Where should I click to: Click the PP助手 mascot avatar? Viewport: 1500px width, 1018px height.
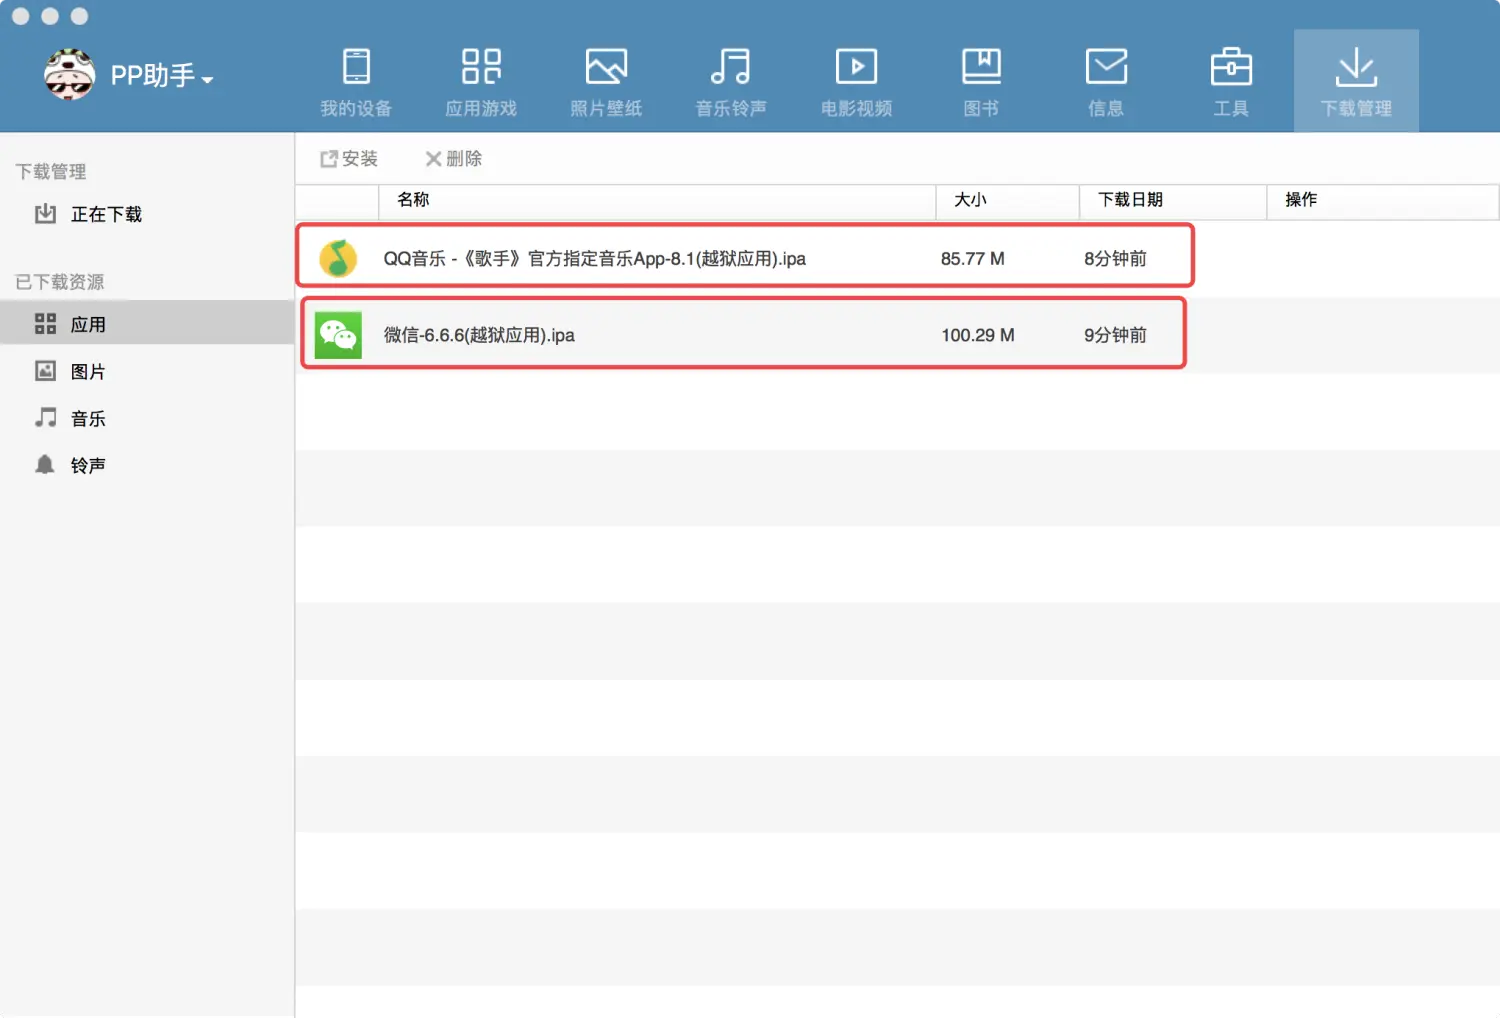click(69, 75)
